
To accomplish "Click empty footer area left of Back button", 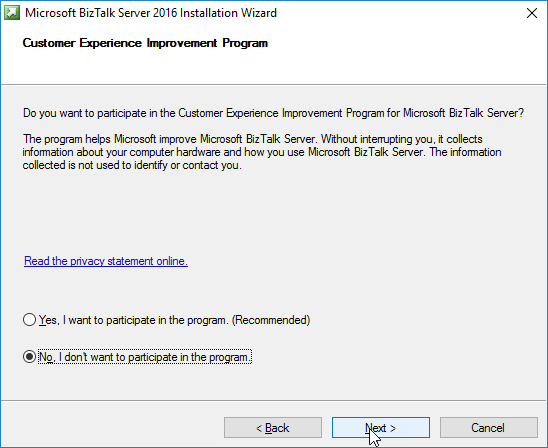I will (x=112, y=427).
